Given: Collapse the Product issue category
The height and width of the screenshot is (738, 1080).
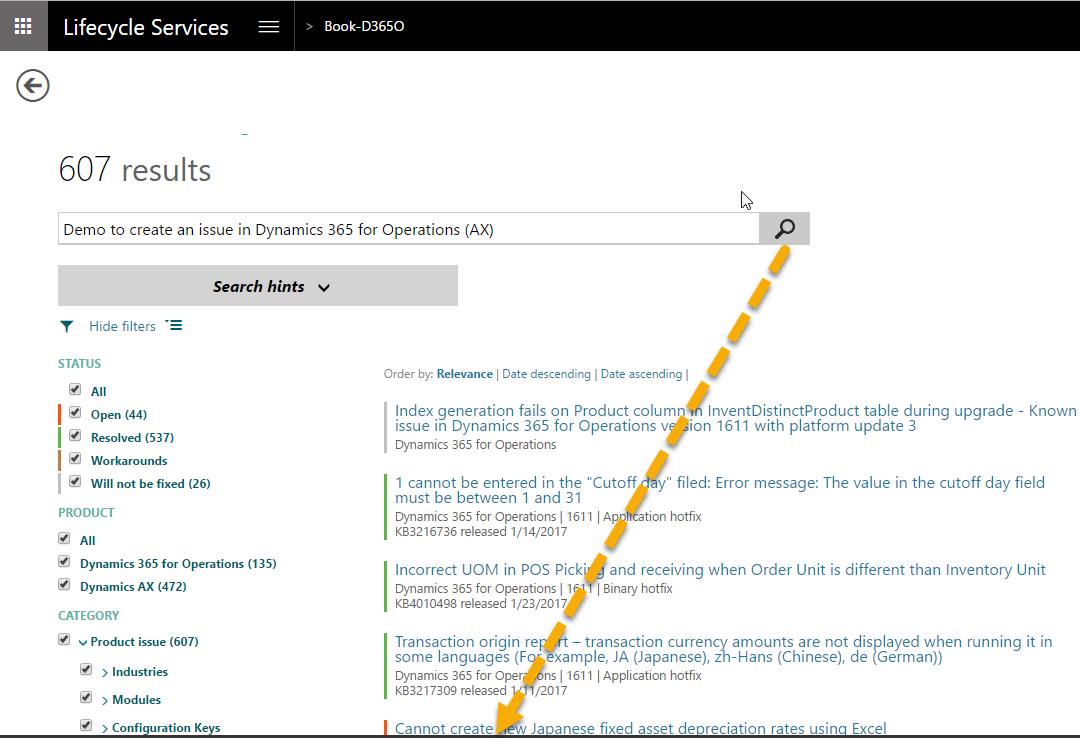Looking at the screenshot, I should [83, 642].
